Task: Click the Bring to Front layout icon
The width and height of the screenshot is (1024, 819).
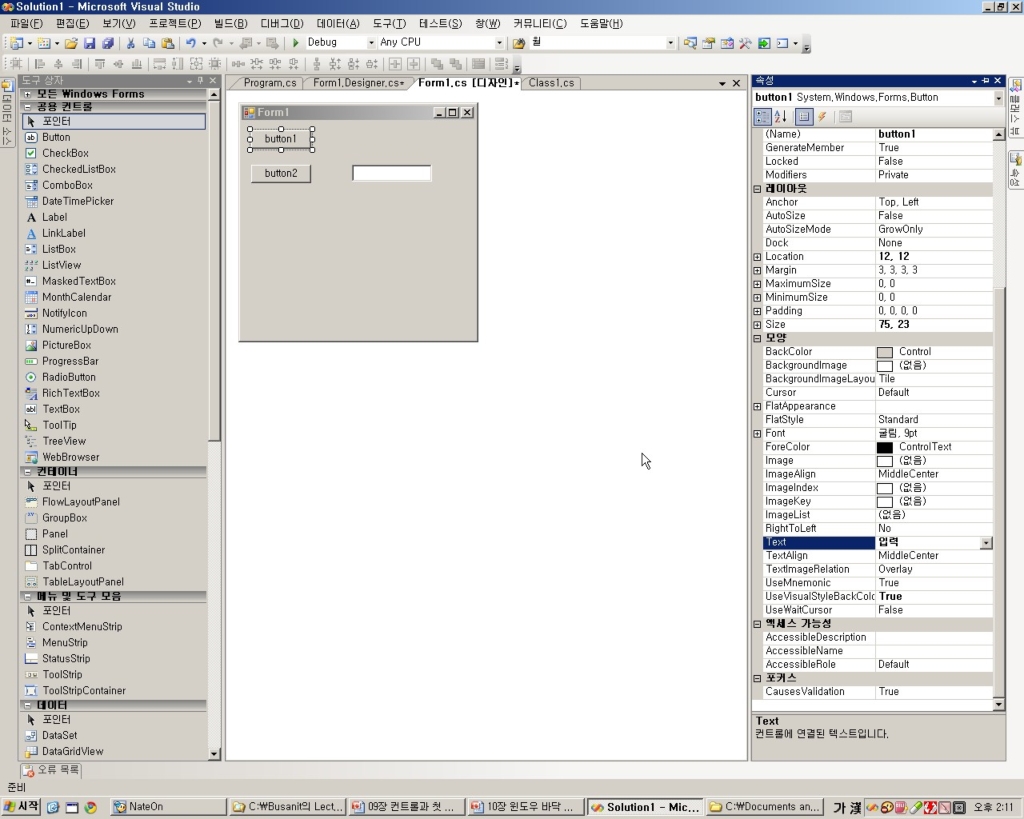Action: (x=437, y=64)
